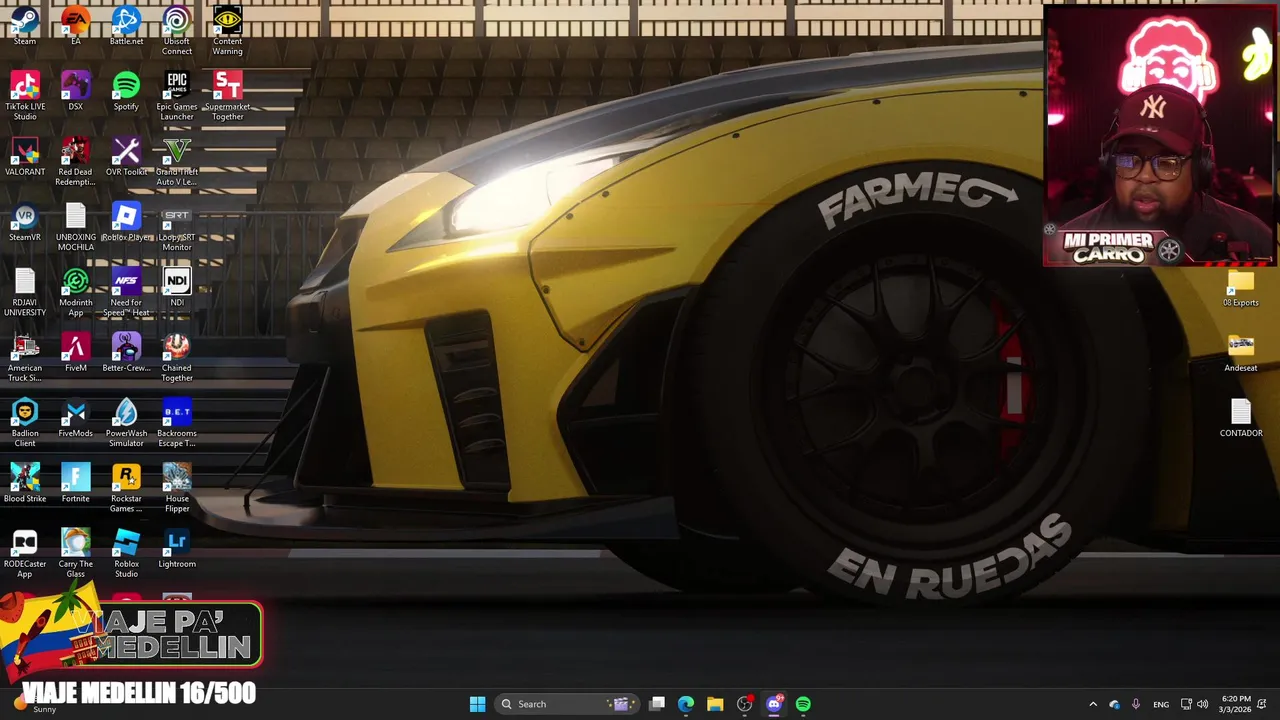Open Badlion Client shortcut
The image size is (1280, 720).
[25, 422]
